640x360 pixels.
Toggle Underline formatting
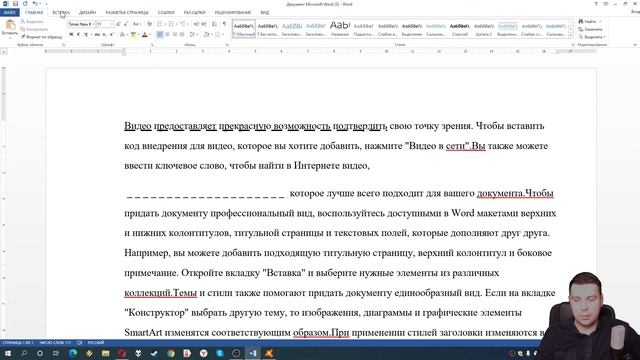85,35
